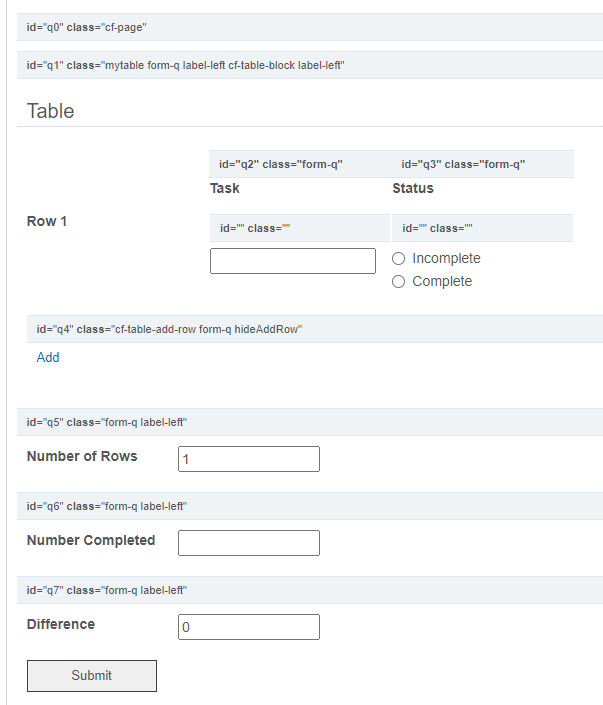This screenshot has height=705, width=603.
Task: Click the q4 cf-table-add-row label bar
Action: (315, 329)
